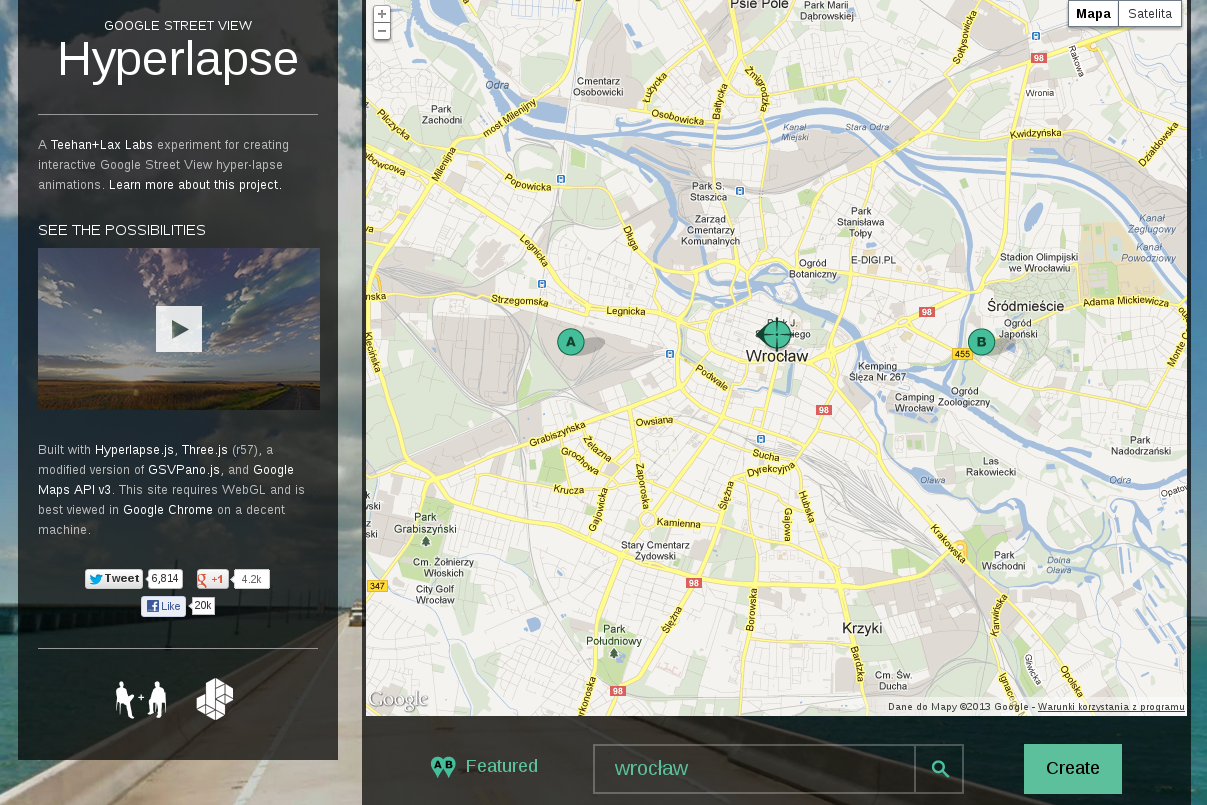Open the Hyperlapse.js link
Screen dimensions: 1207x805
135,450
